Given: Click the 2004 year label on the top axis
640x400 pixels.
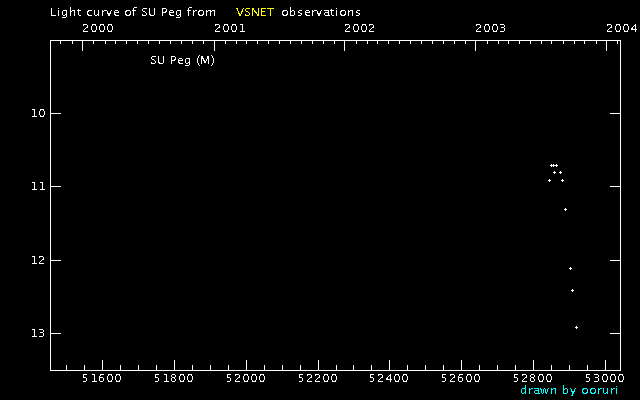Looking at the screenshot, I should point(621,28).
